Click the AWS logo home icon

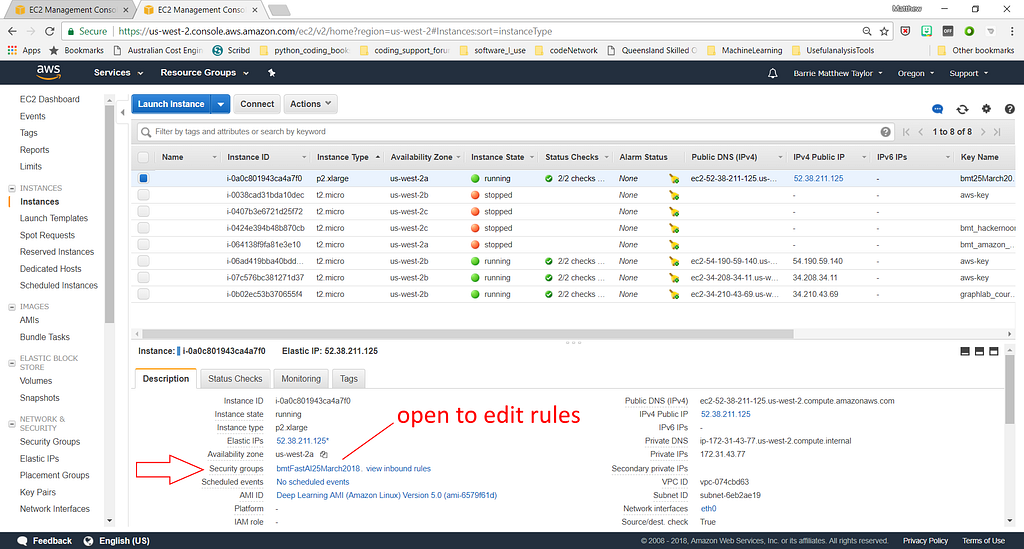tap(48, 72)
